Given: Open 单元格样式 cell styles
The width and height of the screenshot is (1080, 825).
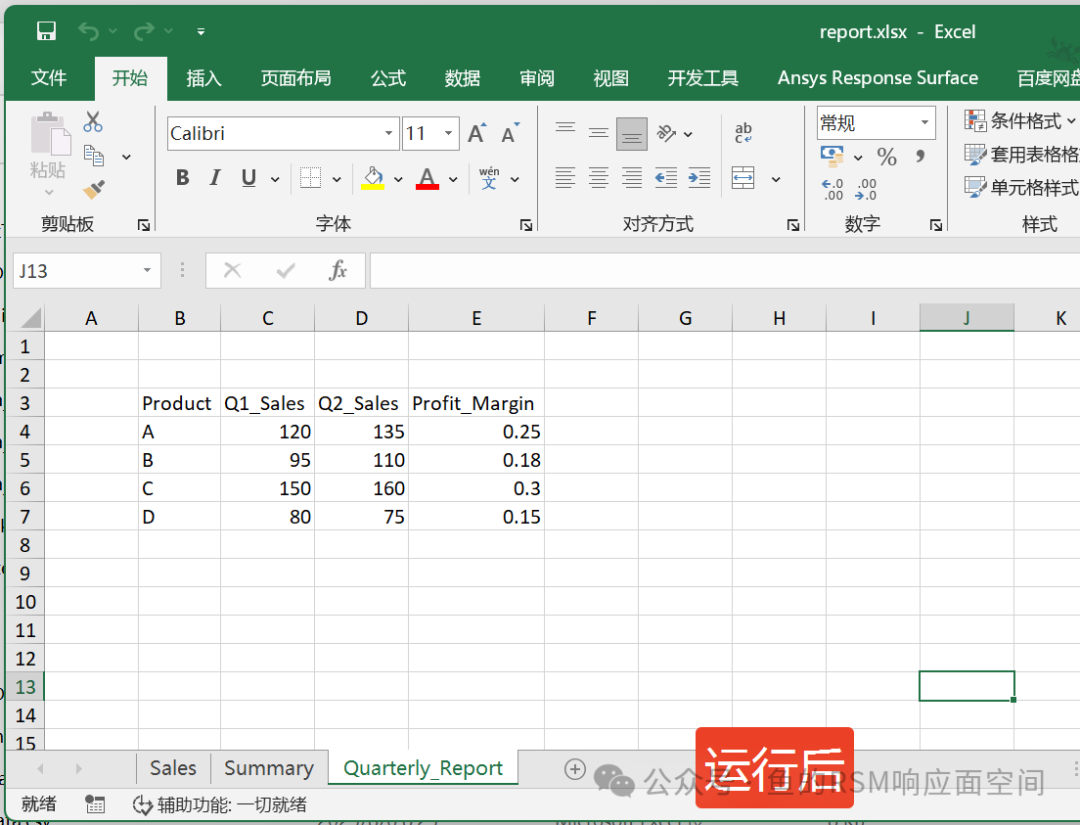Looking at the screenshot, I should click(x=1021, y=187).
